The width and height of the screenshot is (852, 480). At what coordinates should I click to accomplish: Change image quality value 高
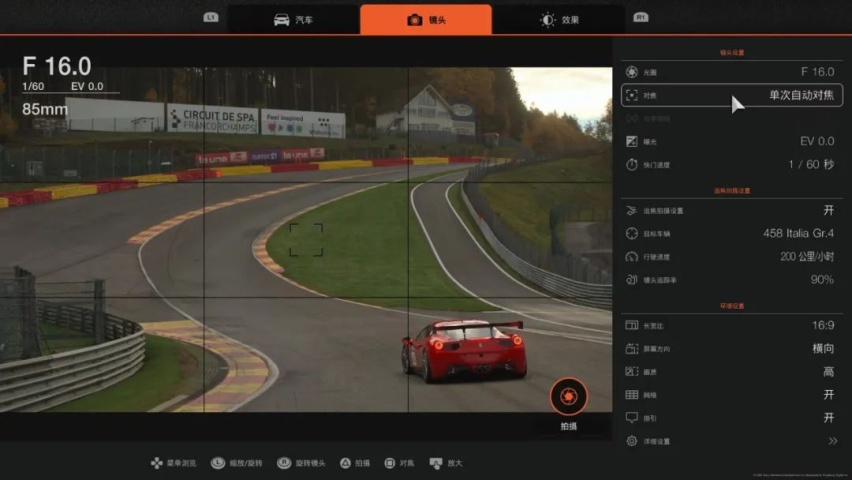[x=828, y=371]
